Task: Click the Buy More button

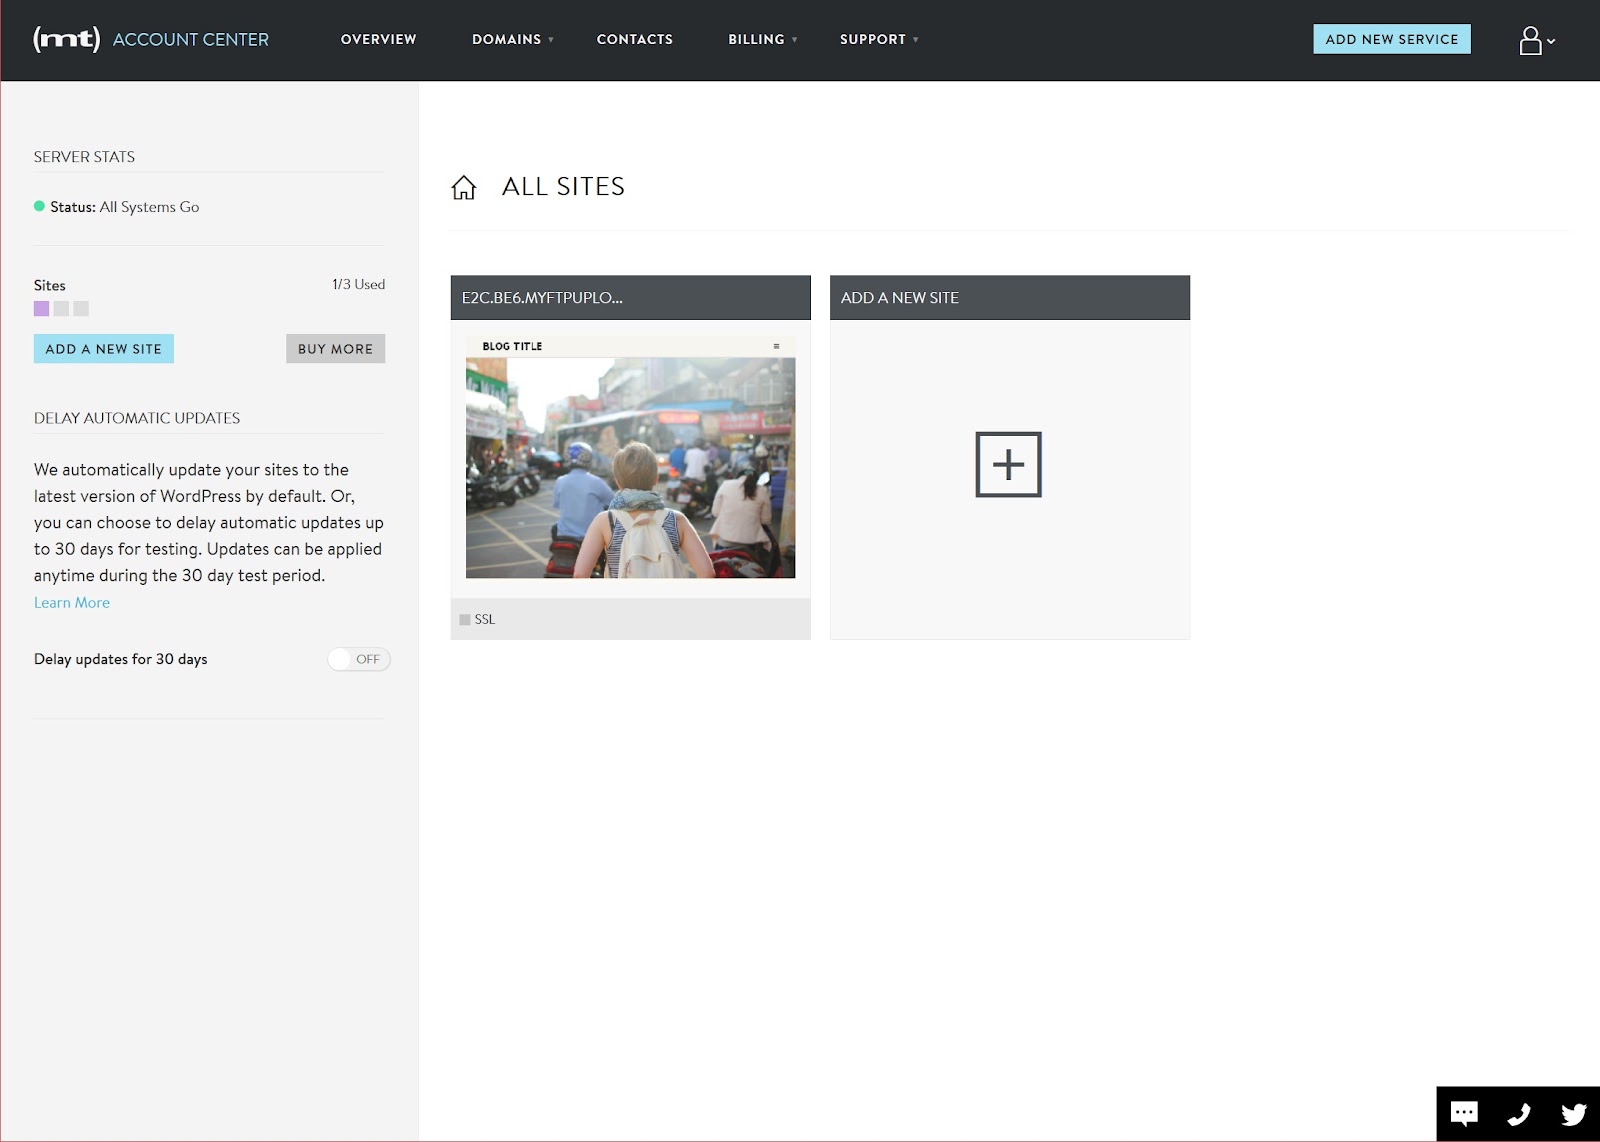Action: tap(335, 349)
